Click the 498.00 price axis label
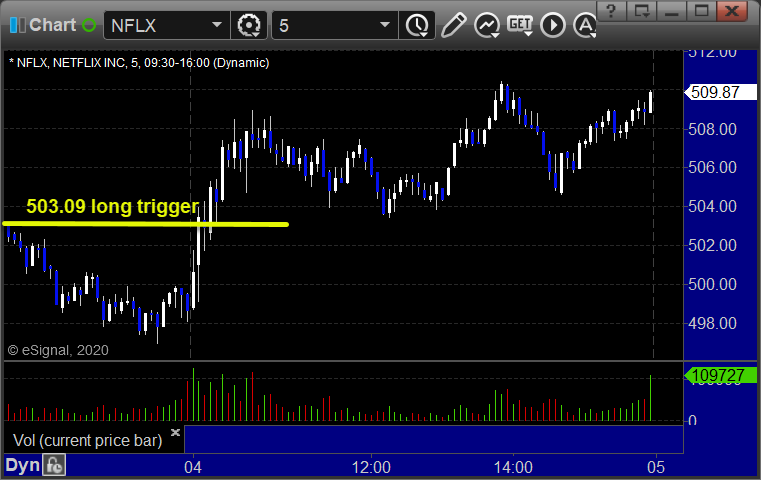This screenshot has width=761, height=480. pos(712,323)
